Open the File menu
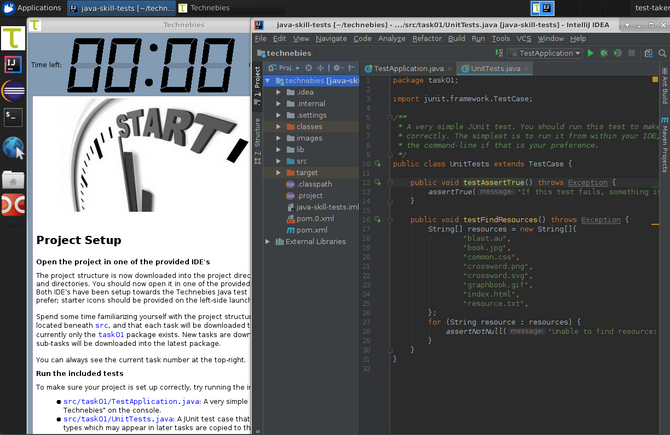This screenshot has width=670, height=435. (260, 38)
